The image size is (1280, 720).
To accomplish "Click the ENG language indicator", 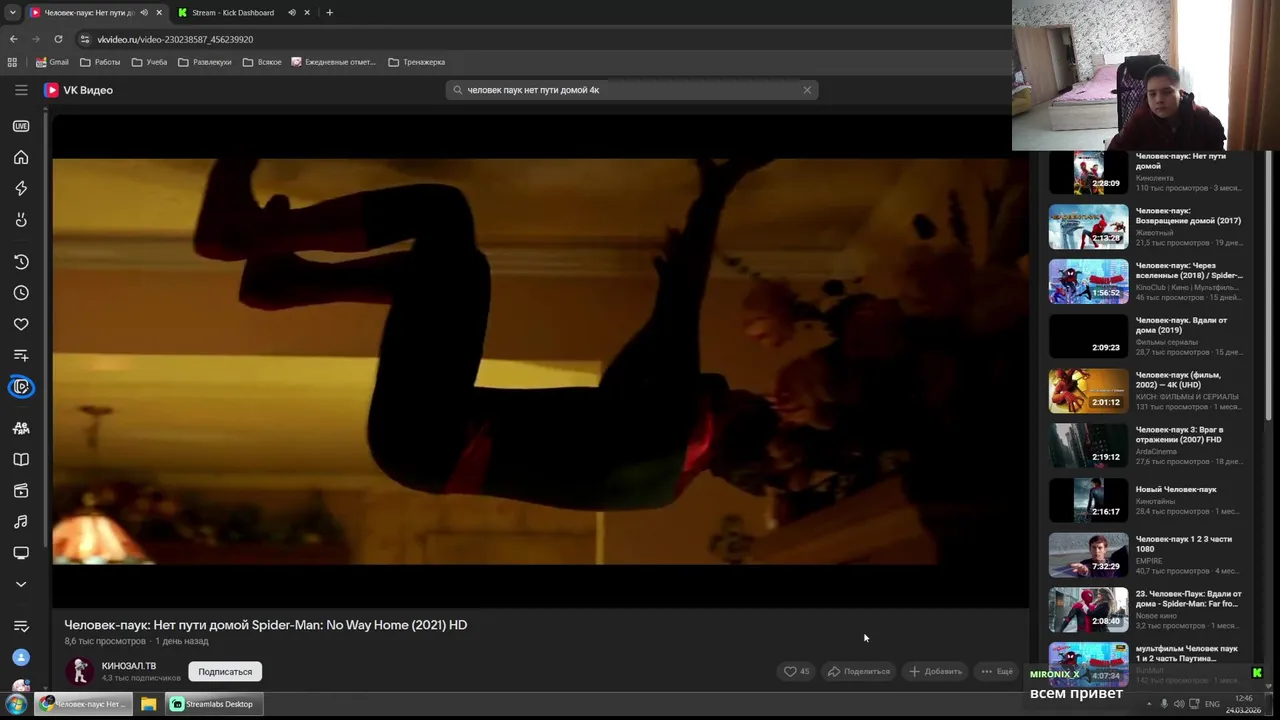I will click(1212, 704).
